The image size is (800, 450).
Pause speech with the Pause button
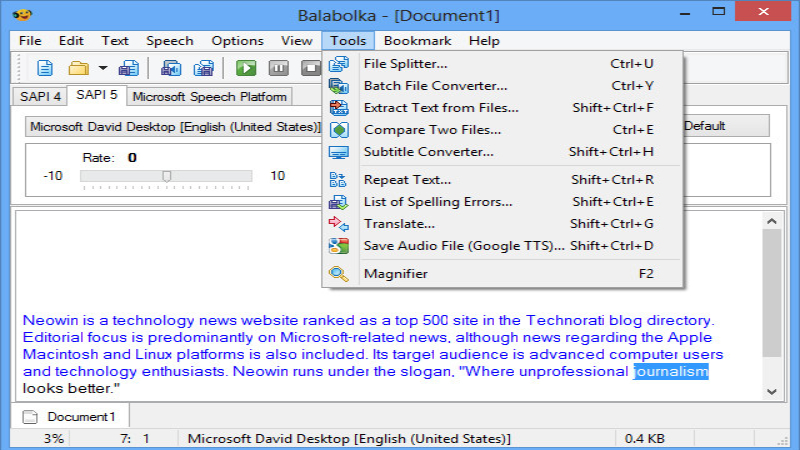pos(279,68)
